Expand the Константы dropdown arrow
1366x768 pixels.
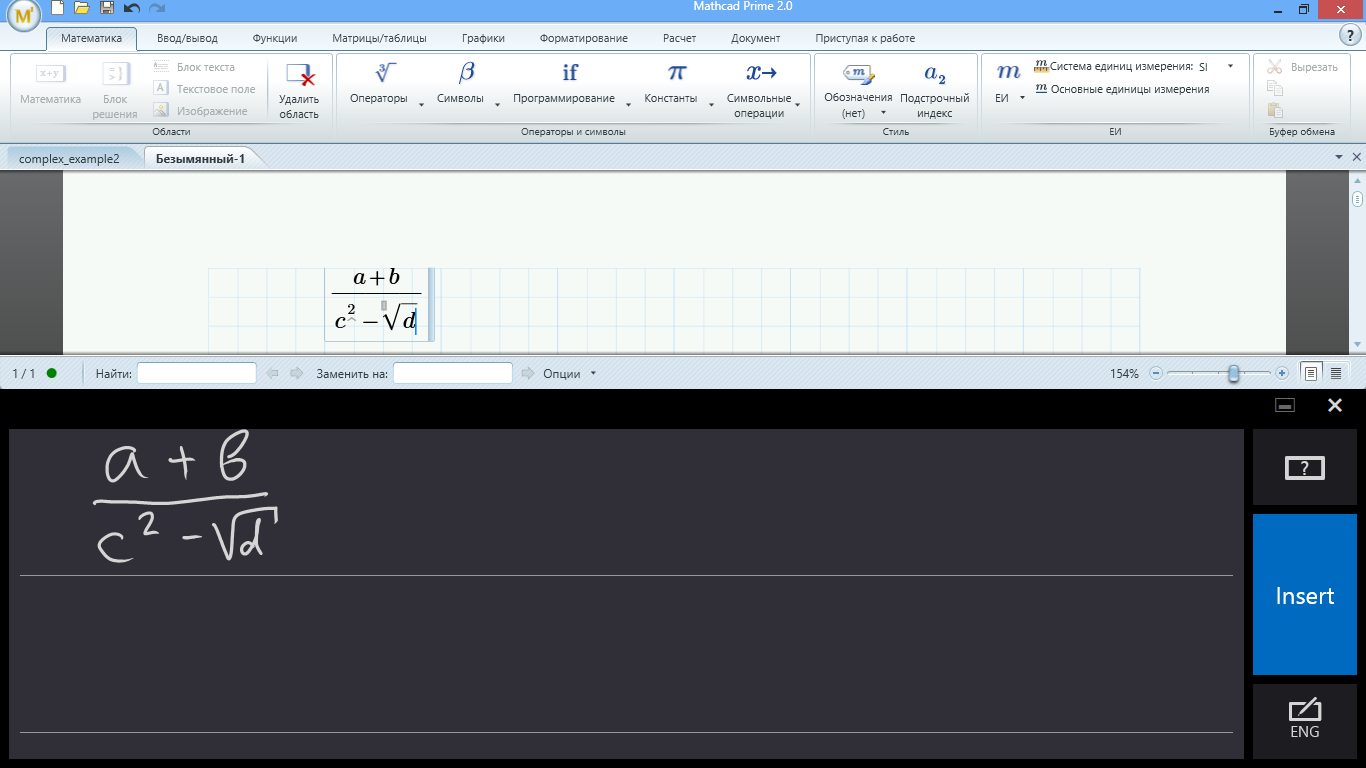tap(711, 104)
